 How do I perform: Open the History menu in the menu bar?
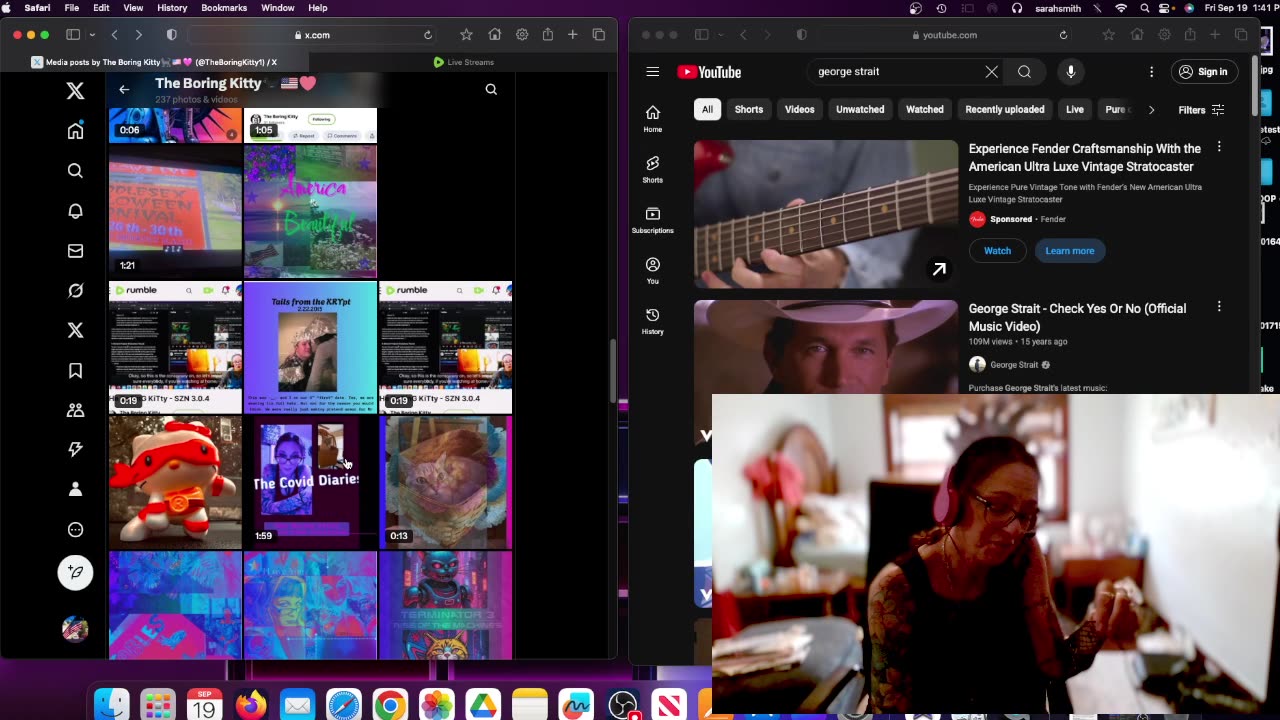click(x=172, y=8)
